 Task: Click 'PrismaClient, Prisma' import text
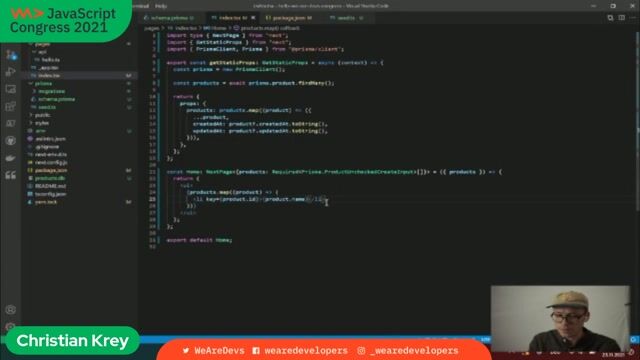[229, 49]
